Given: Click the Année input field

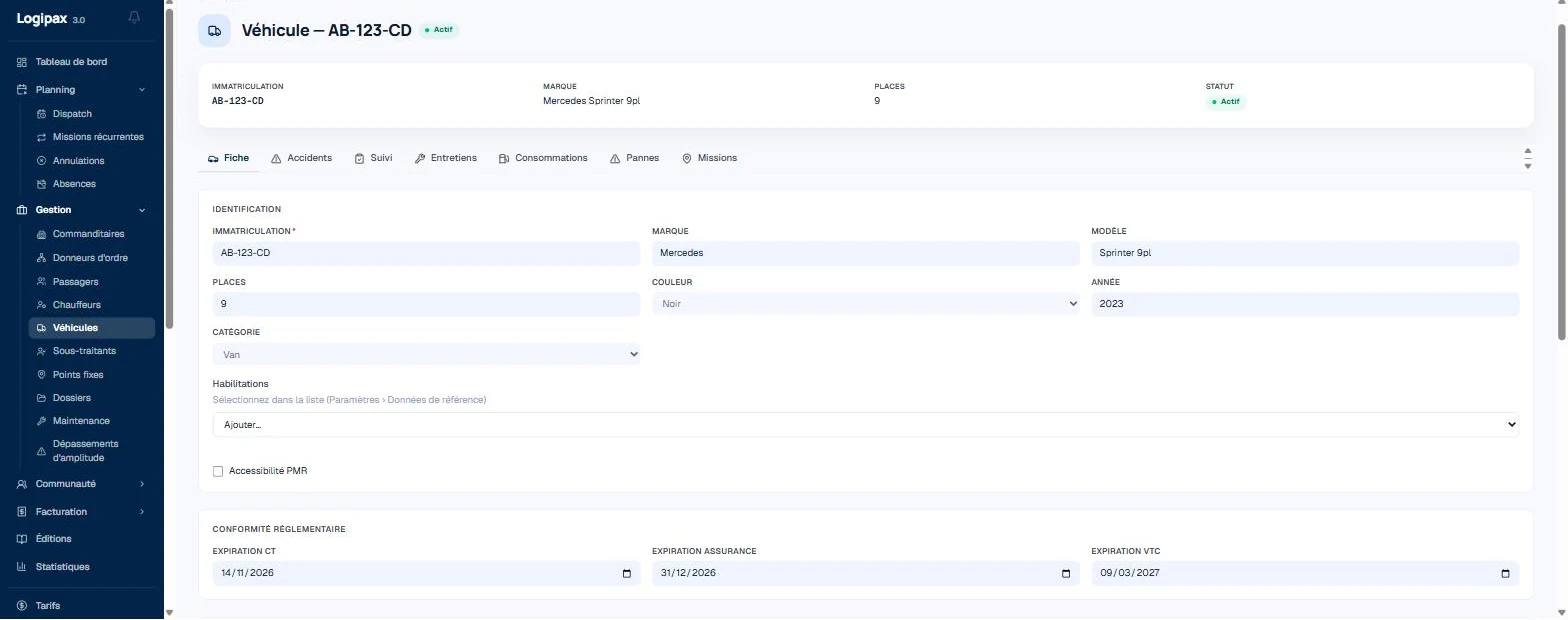Looking at the screenshot, I should pos(1305,304).
